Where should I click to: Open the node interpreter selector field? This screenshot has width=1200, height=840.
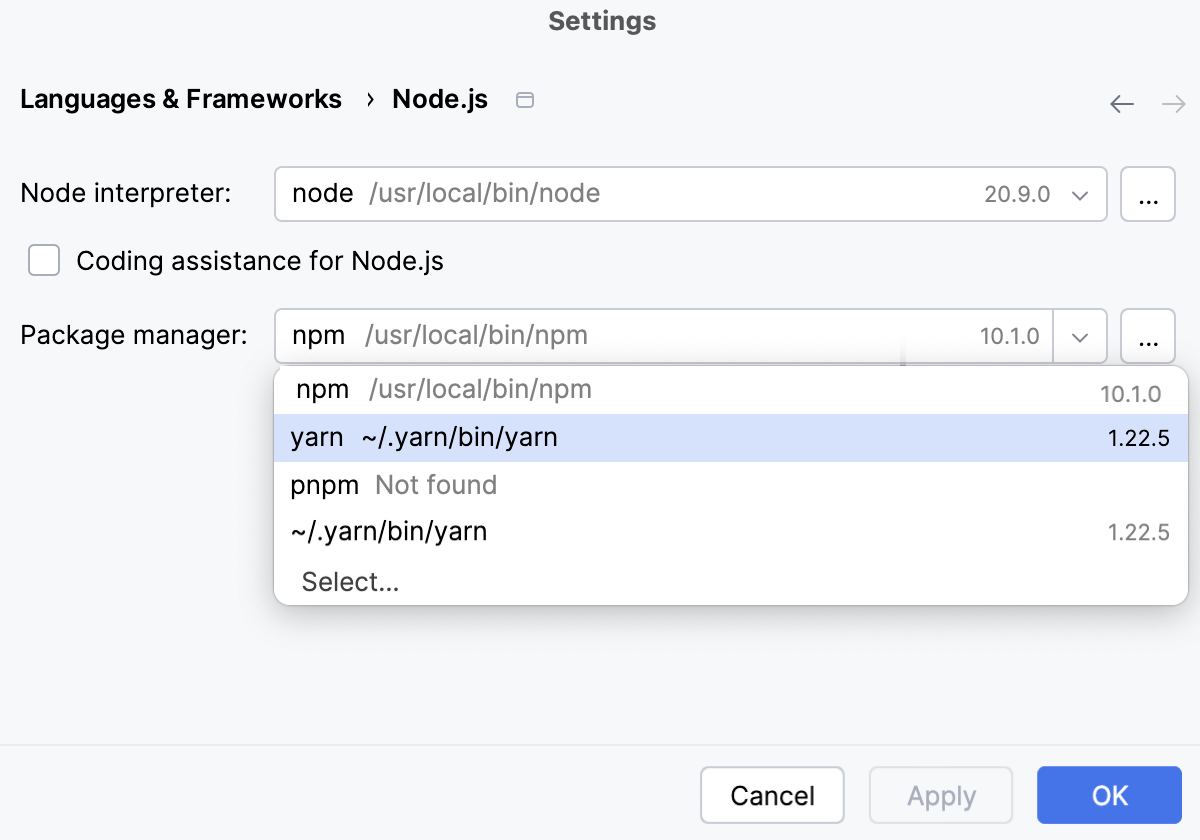[600, 194]
